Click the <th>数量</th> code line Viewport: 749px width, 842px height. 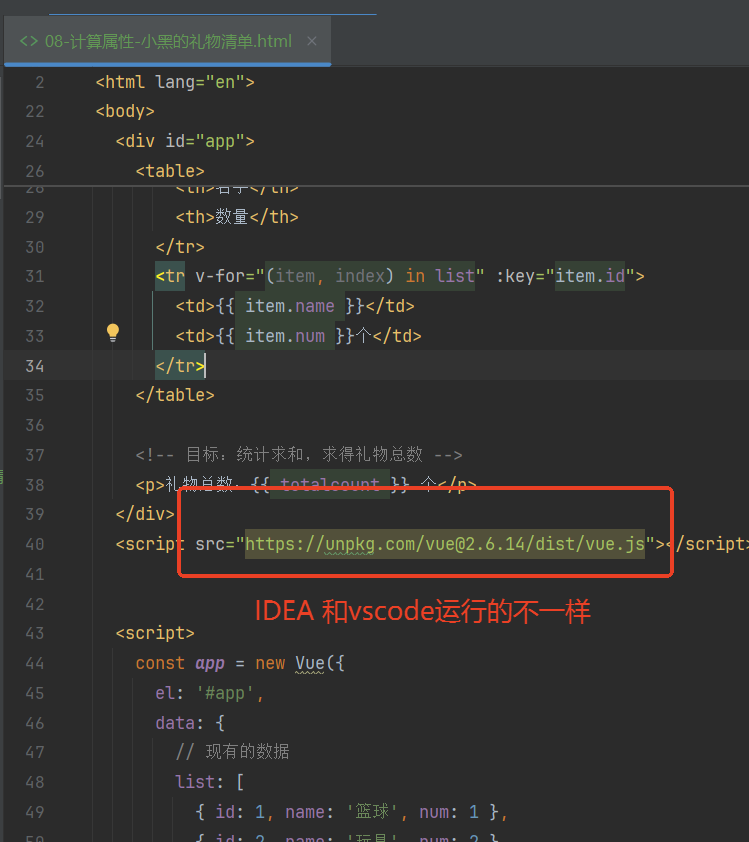tap(237, 217)
